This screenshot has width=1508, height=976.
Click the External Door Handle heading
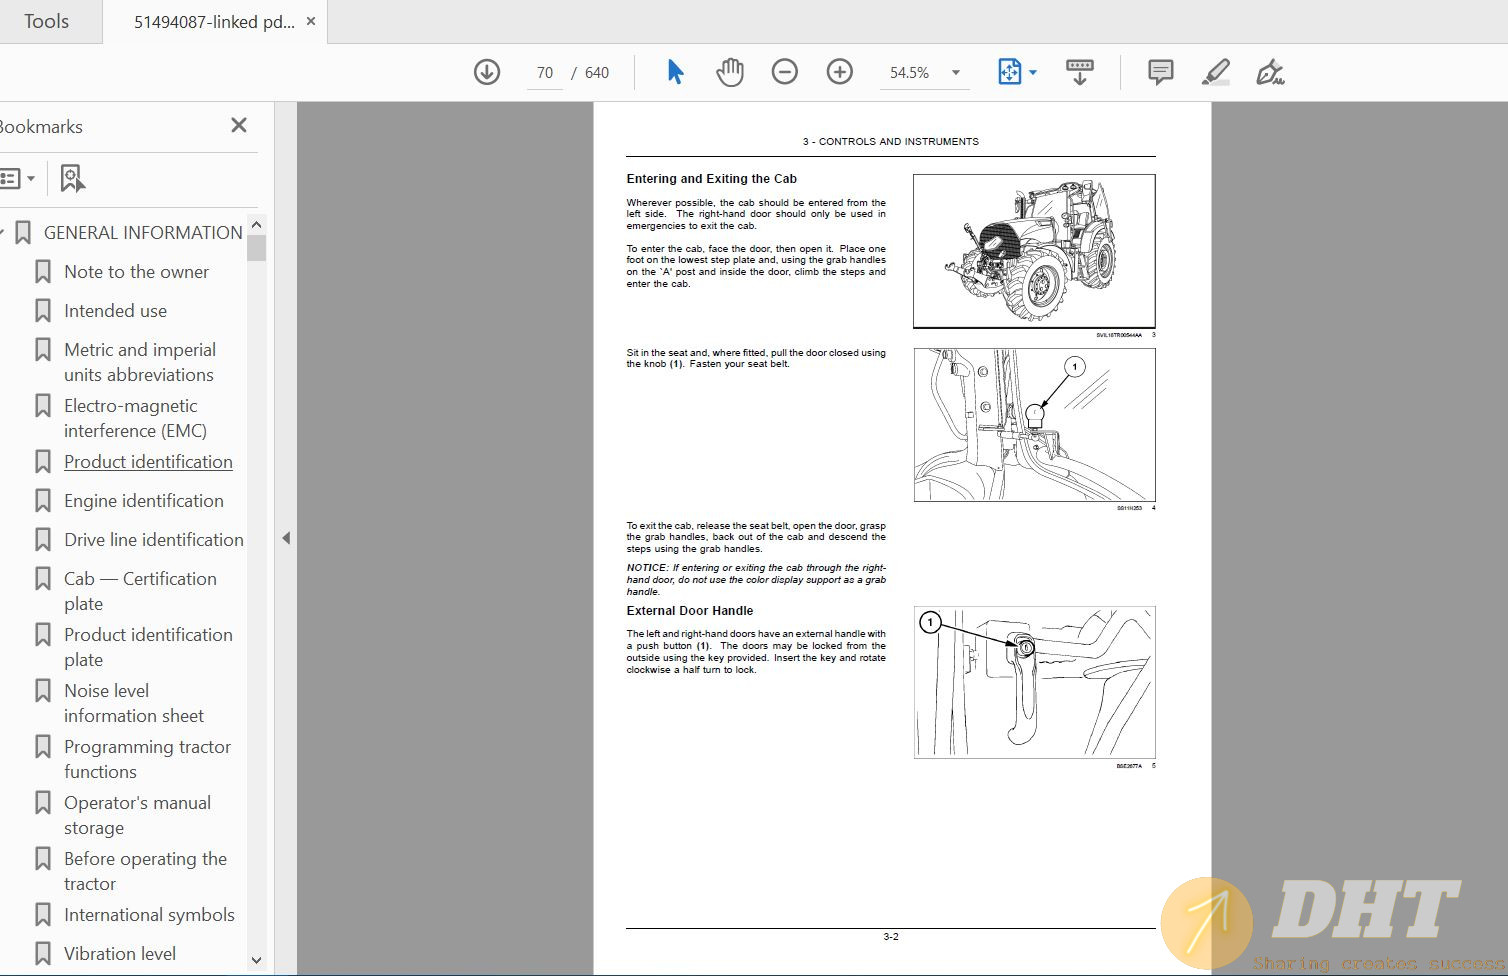click(x=690, y=611)
